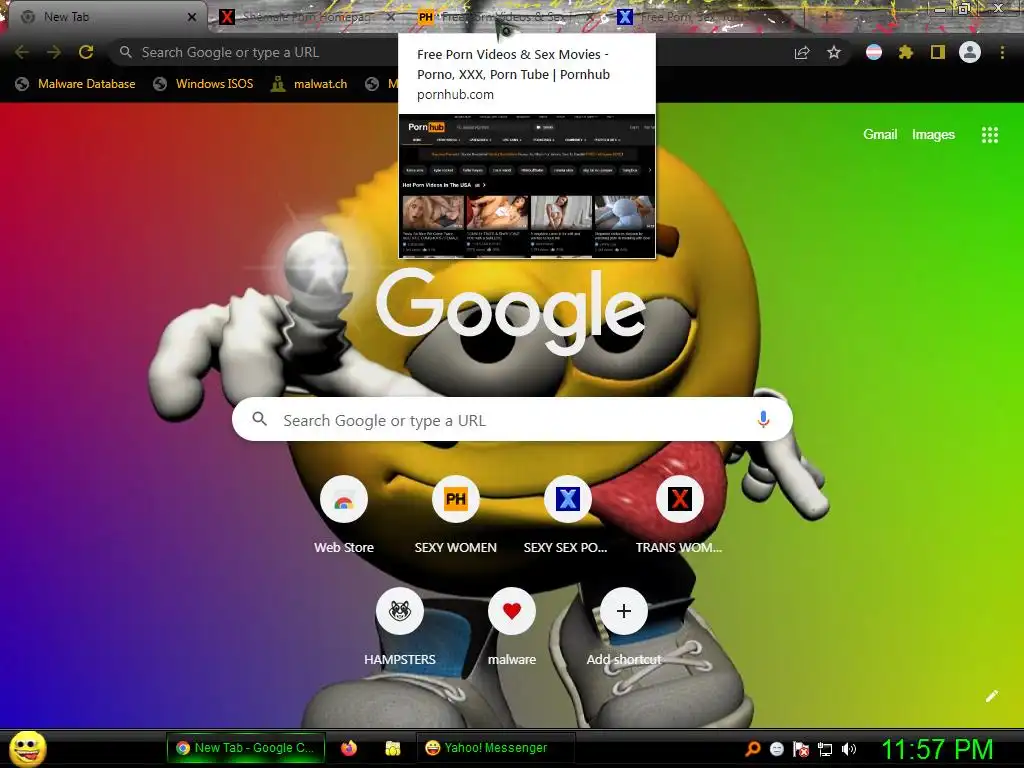Go back using the back arrow
This screenshot has width=1024, height=768.
22,52
